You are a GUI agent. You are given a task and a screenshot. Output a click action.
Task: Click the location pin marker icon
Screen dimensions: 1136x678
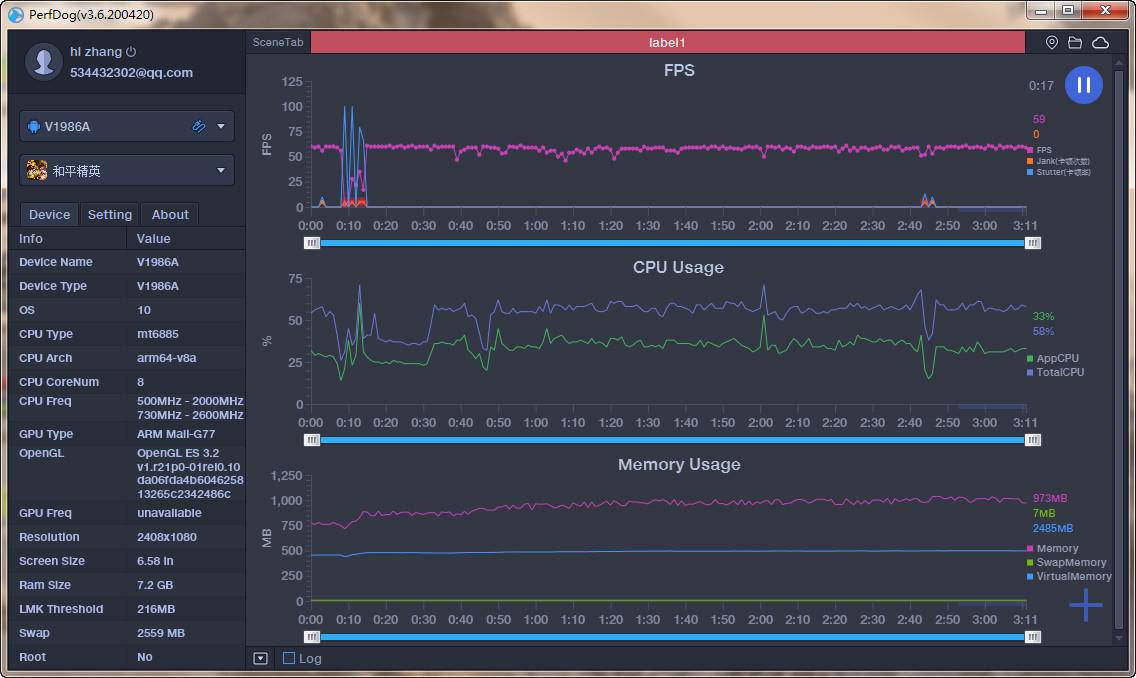point(1051,43)
